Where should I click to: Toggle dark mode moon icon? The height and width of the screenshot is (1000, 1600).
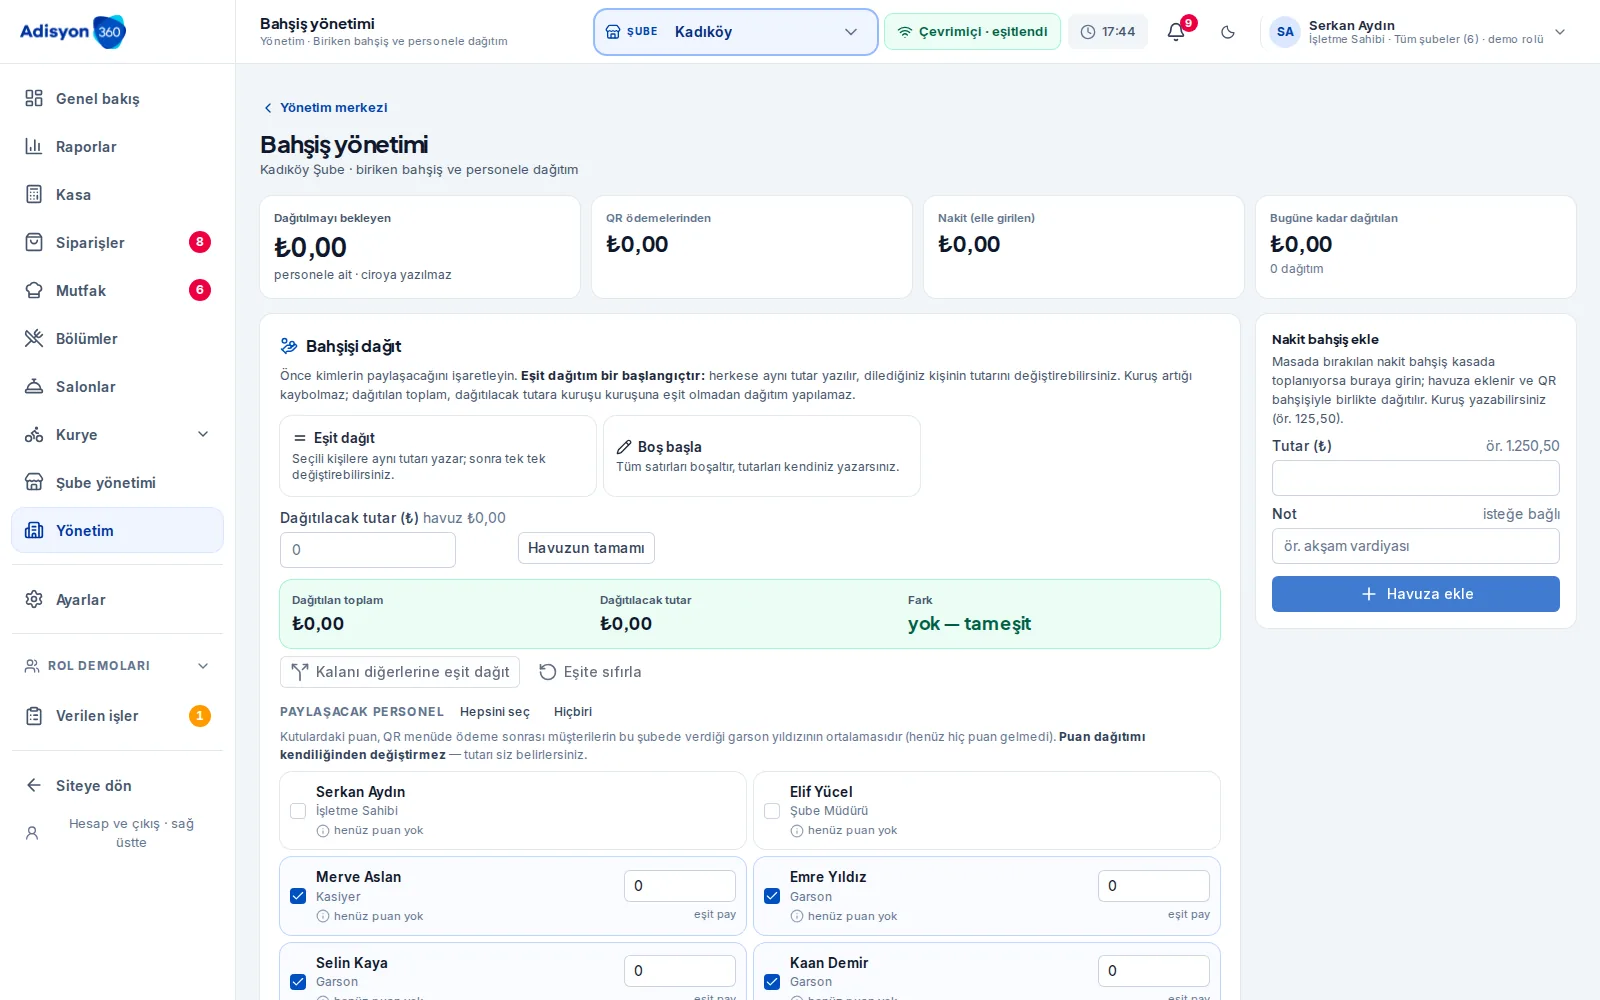tap(1228, 32)
